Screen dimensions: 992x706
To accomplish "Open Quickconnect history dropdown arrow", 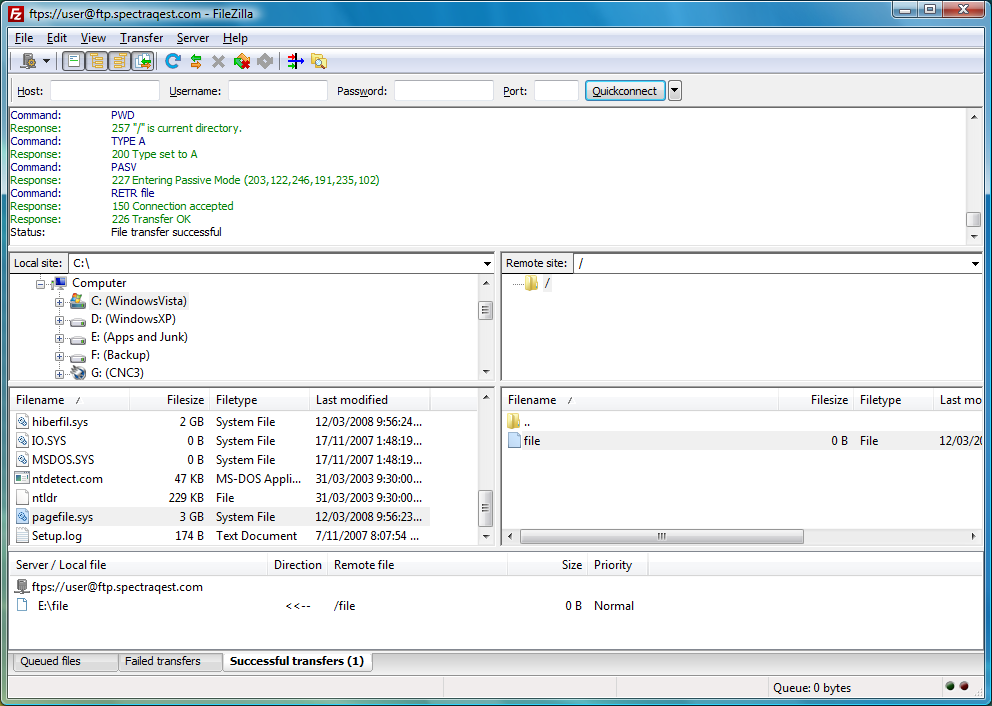I will (x=675, y=91).
